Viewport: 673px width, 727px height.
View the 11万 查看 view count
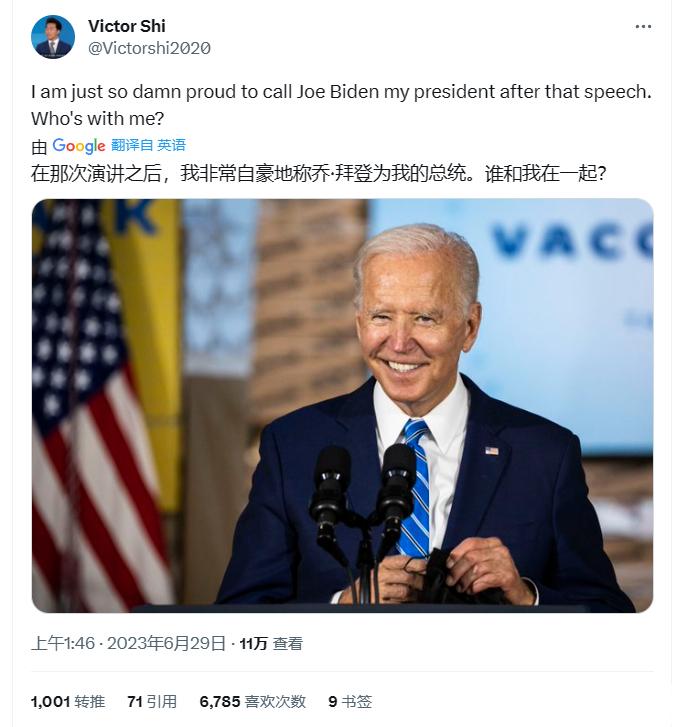click(271, 644)
